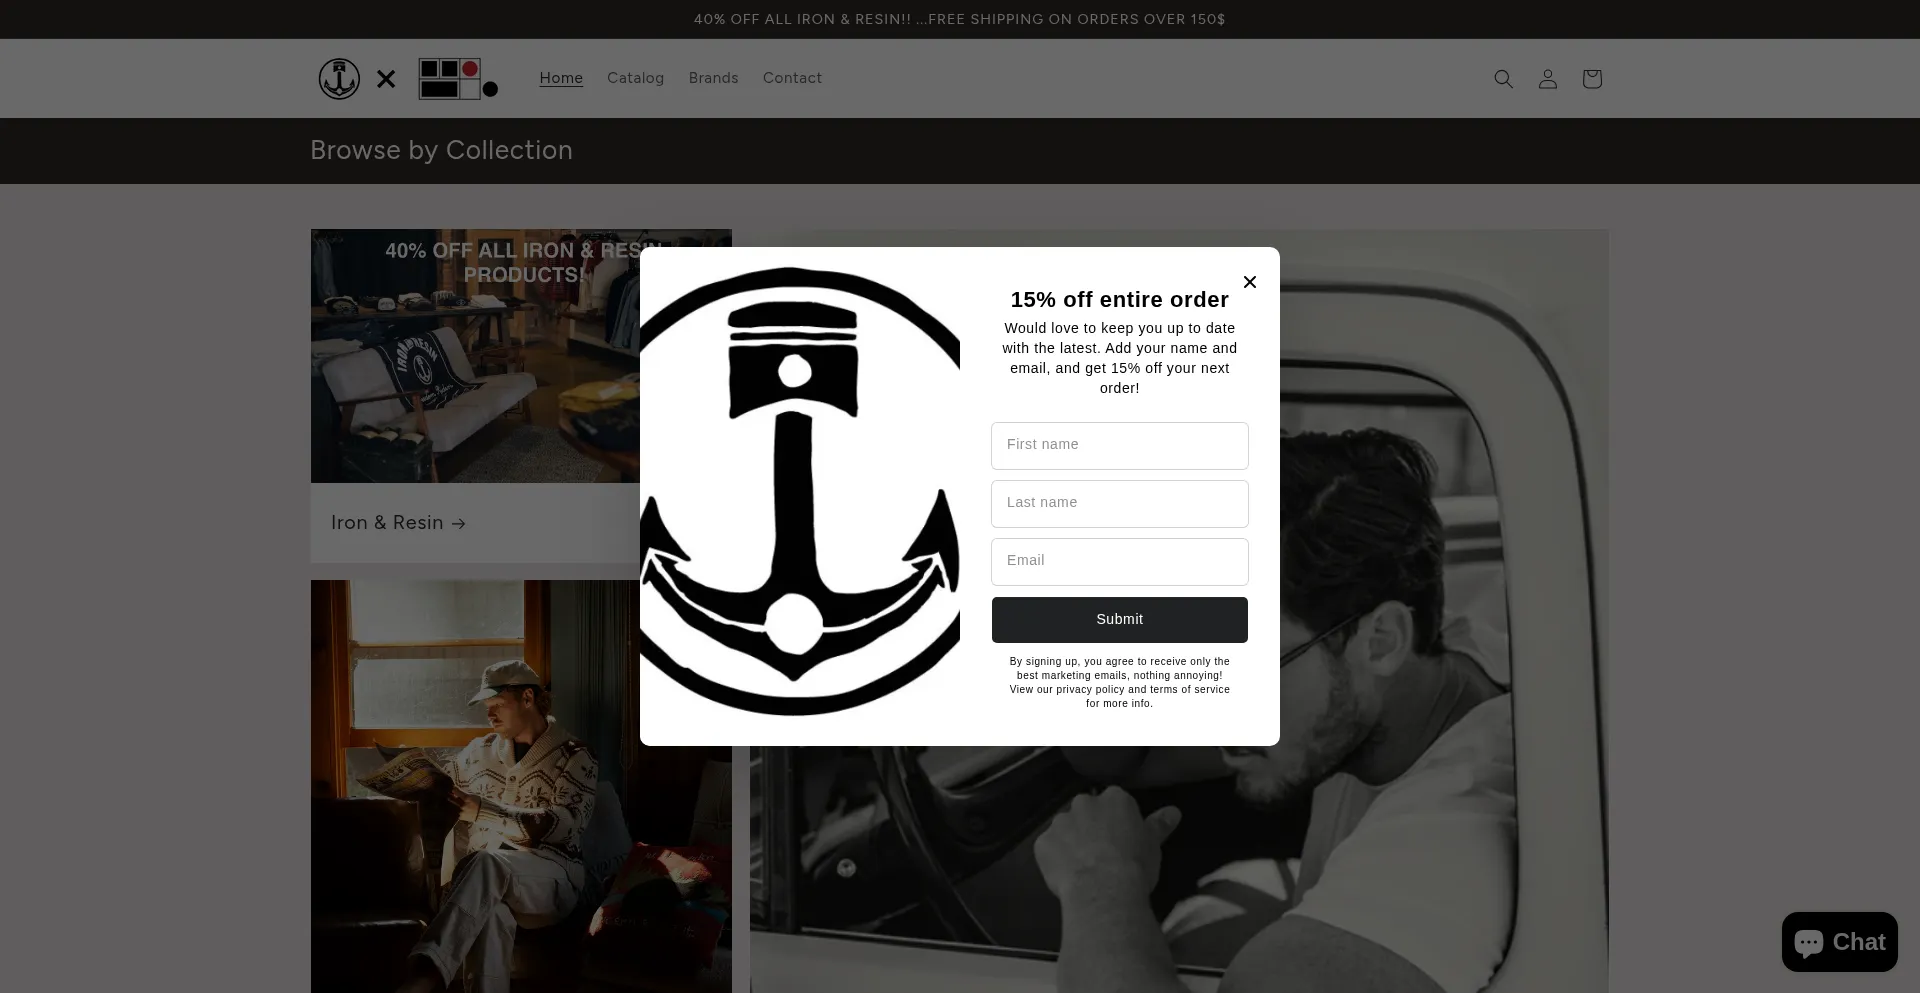Open the Contact page link
Screen dimensions: 1920x993
click(792, 78)
